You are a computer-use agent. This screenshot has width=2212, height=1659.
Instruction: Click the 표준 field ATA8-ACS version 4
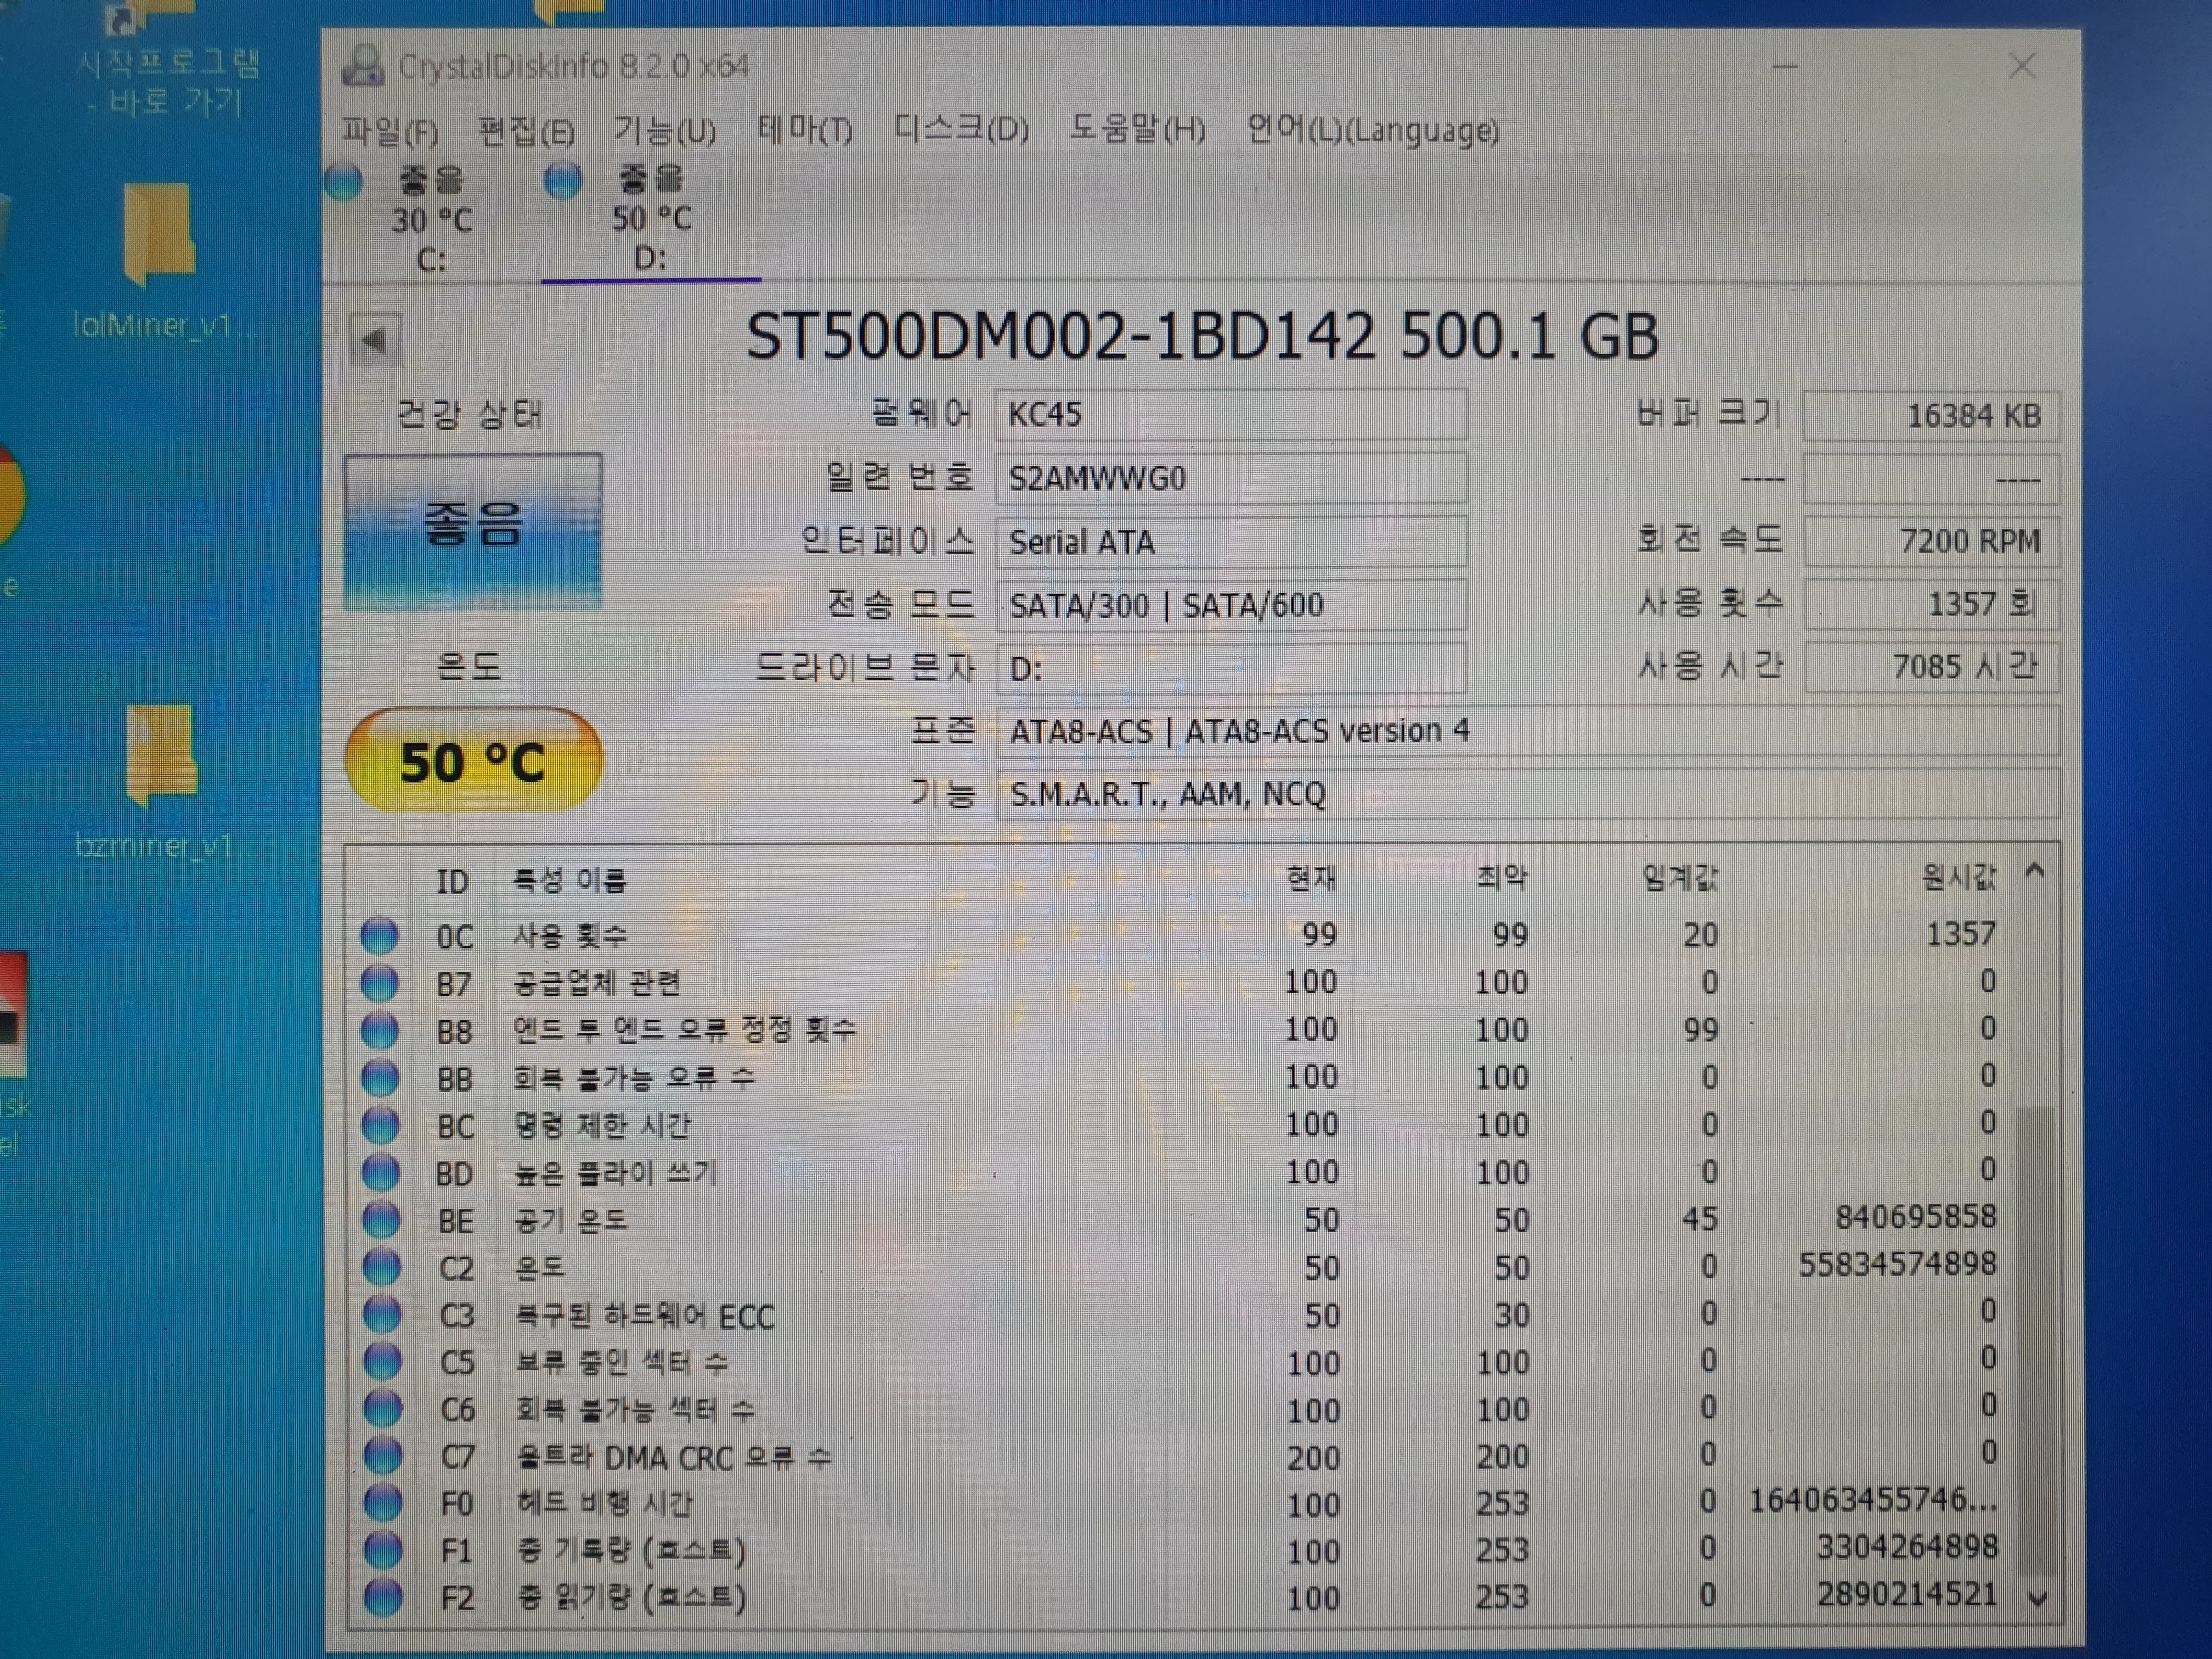point(1528,731)
